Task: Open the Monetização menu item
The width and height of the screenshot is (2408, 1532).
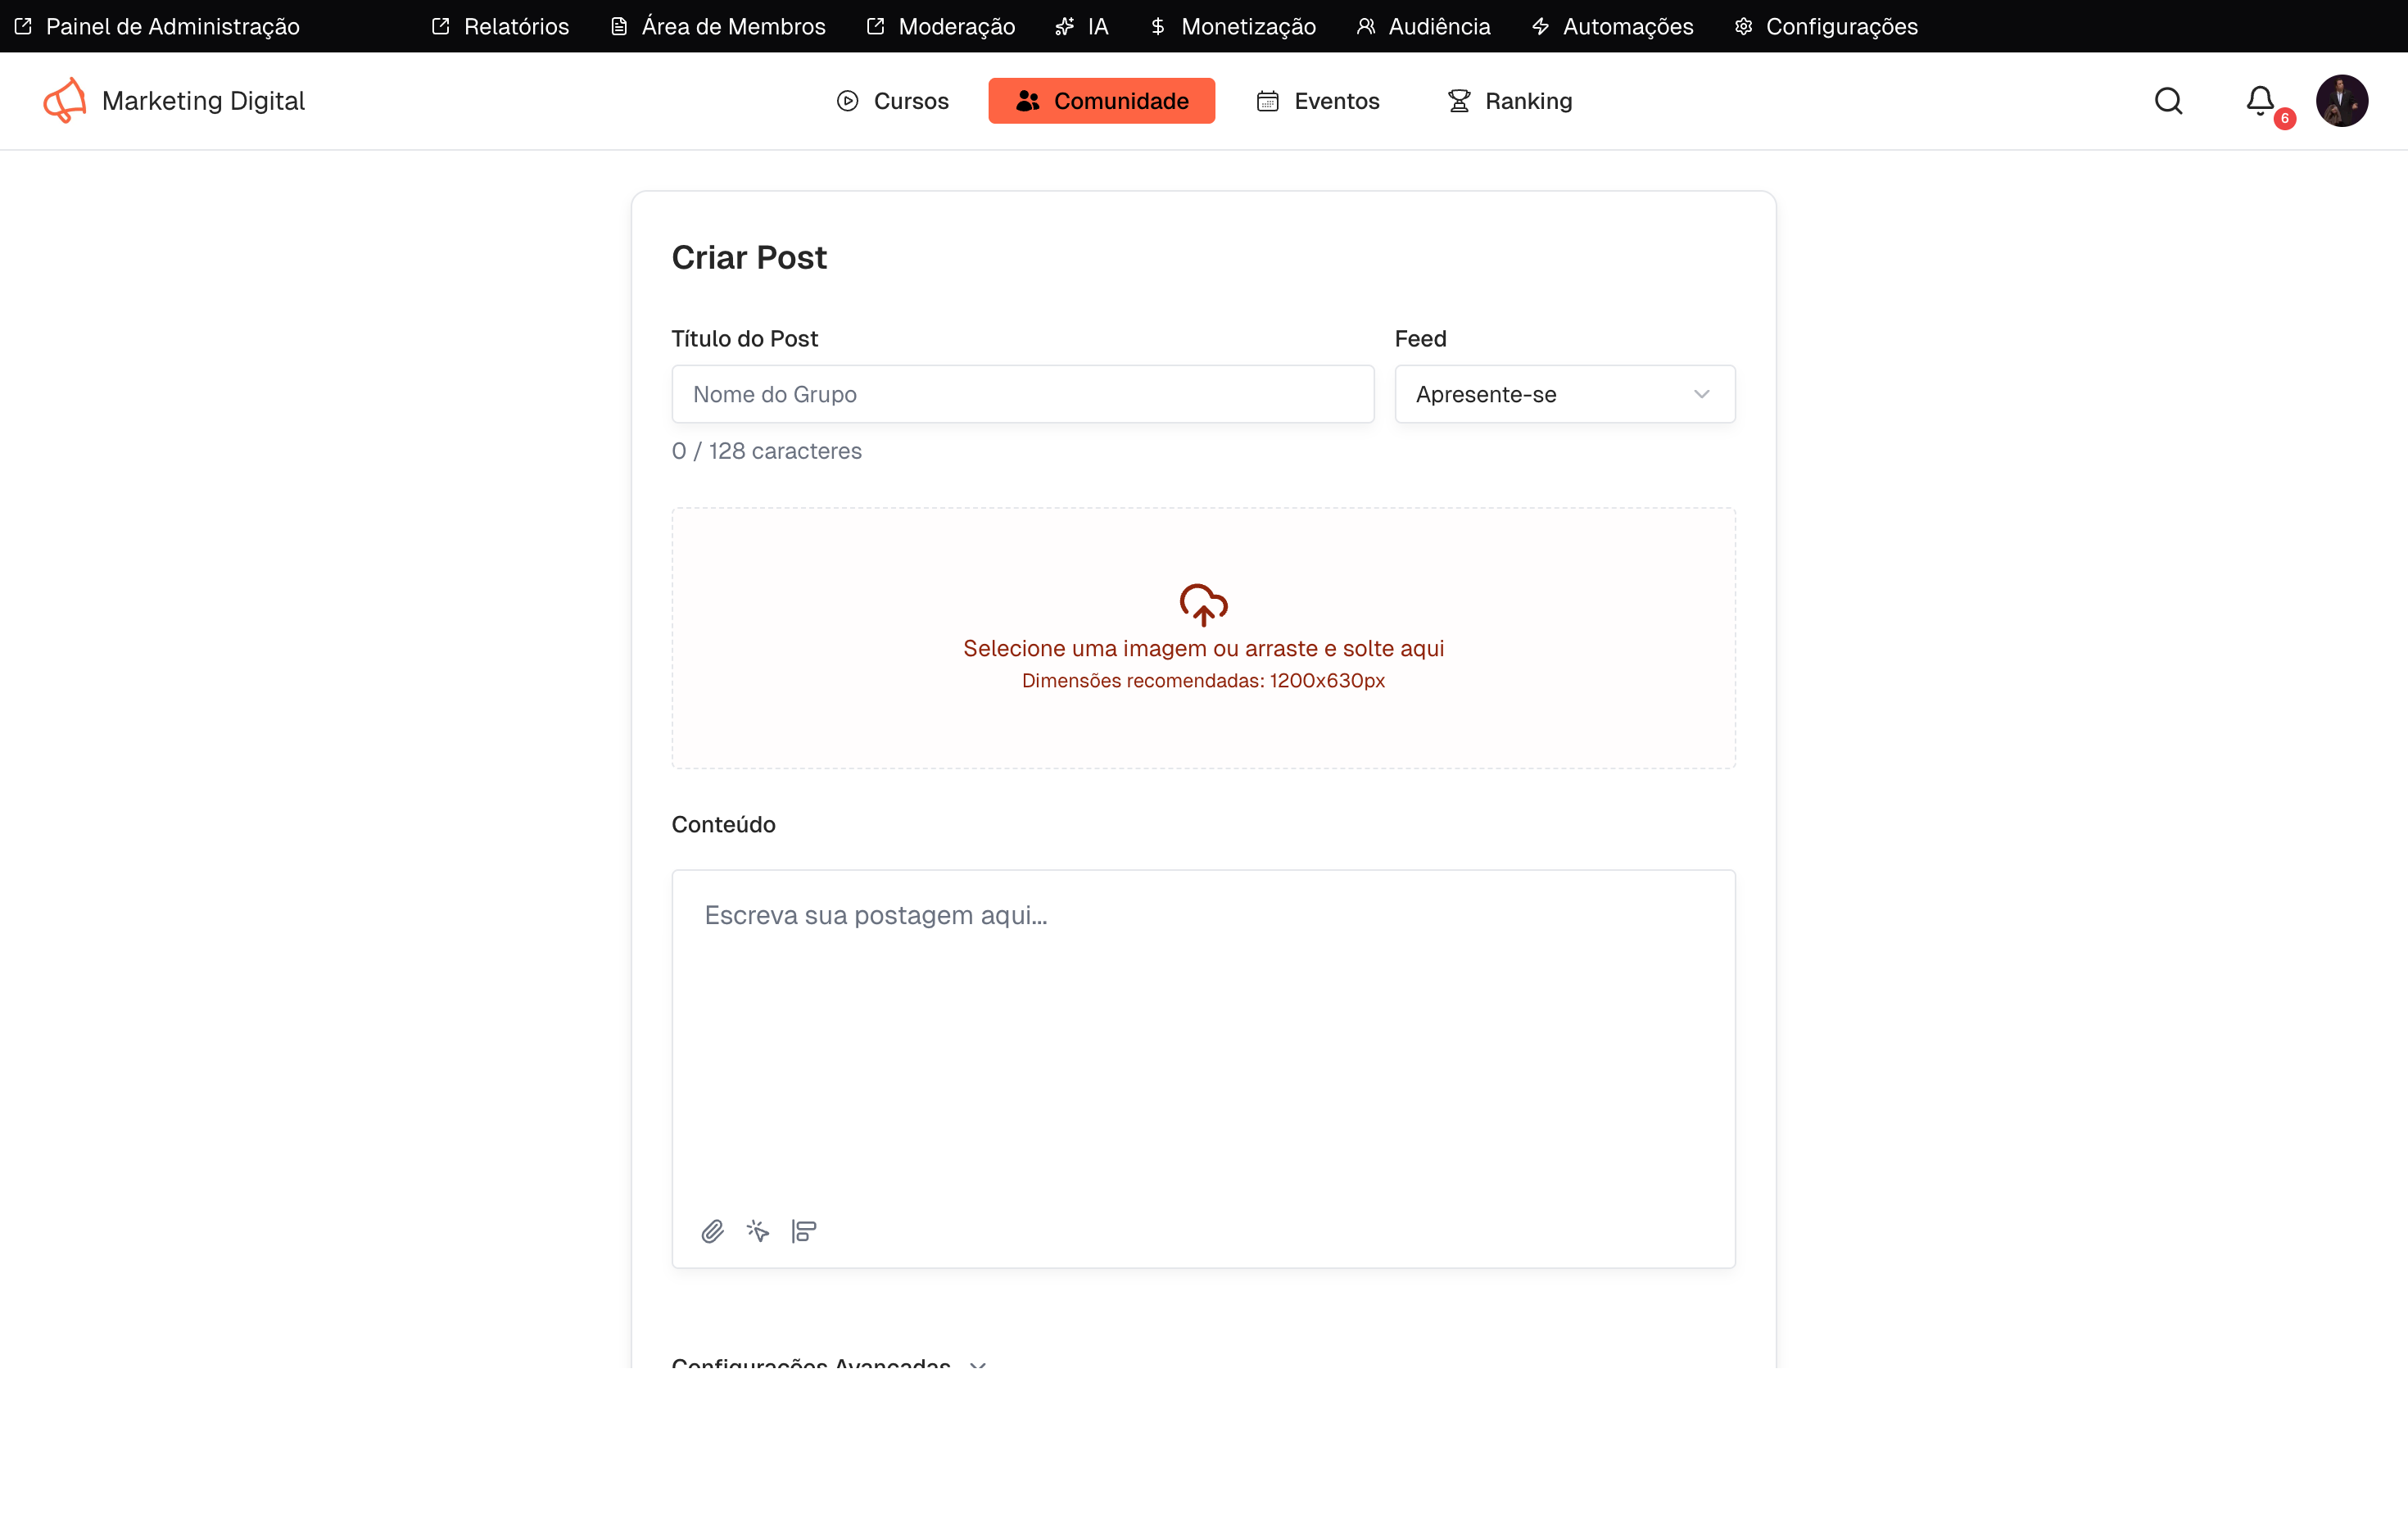Action: [x=1233, y=26]
